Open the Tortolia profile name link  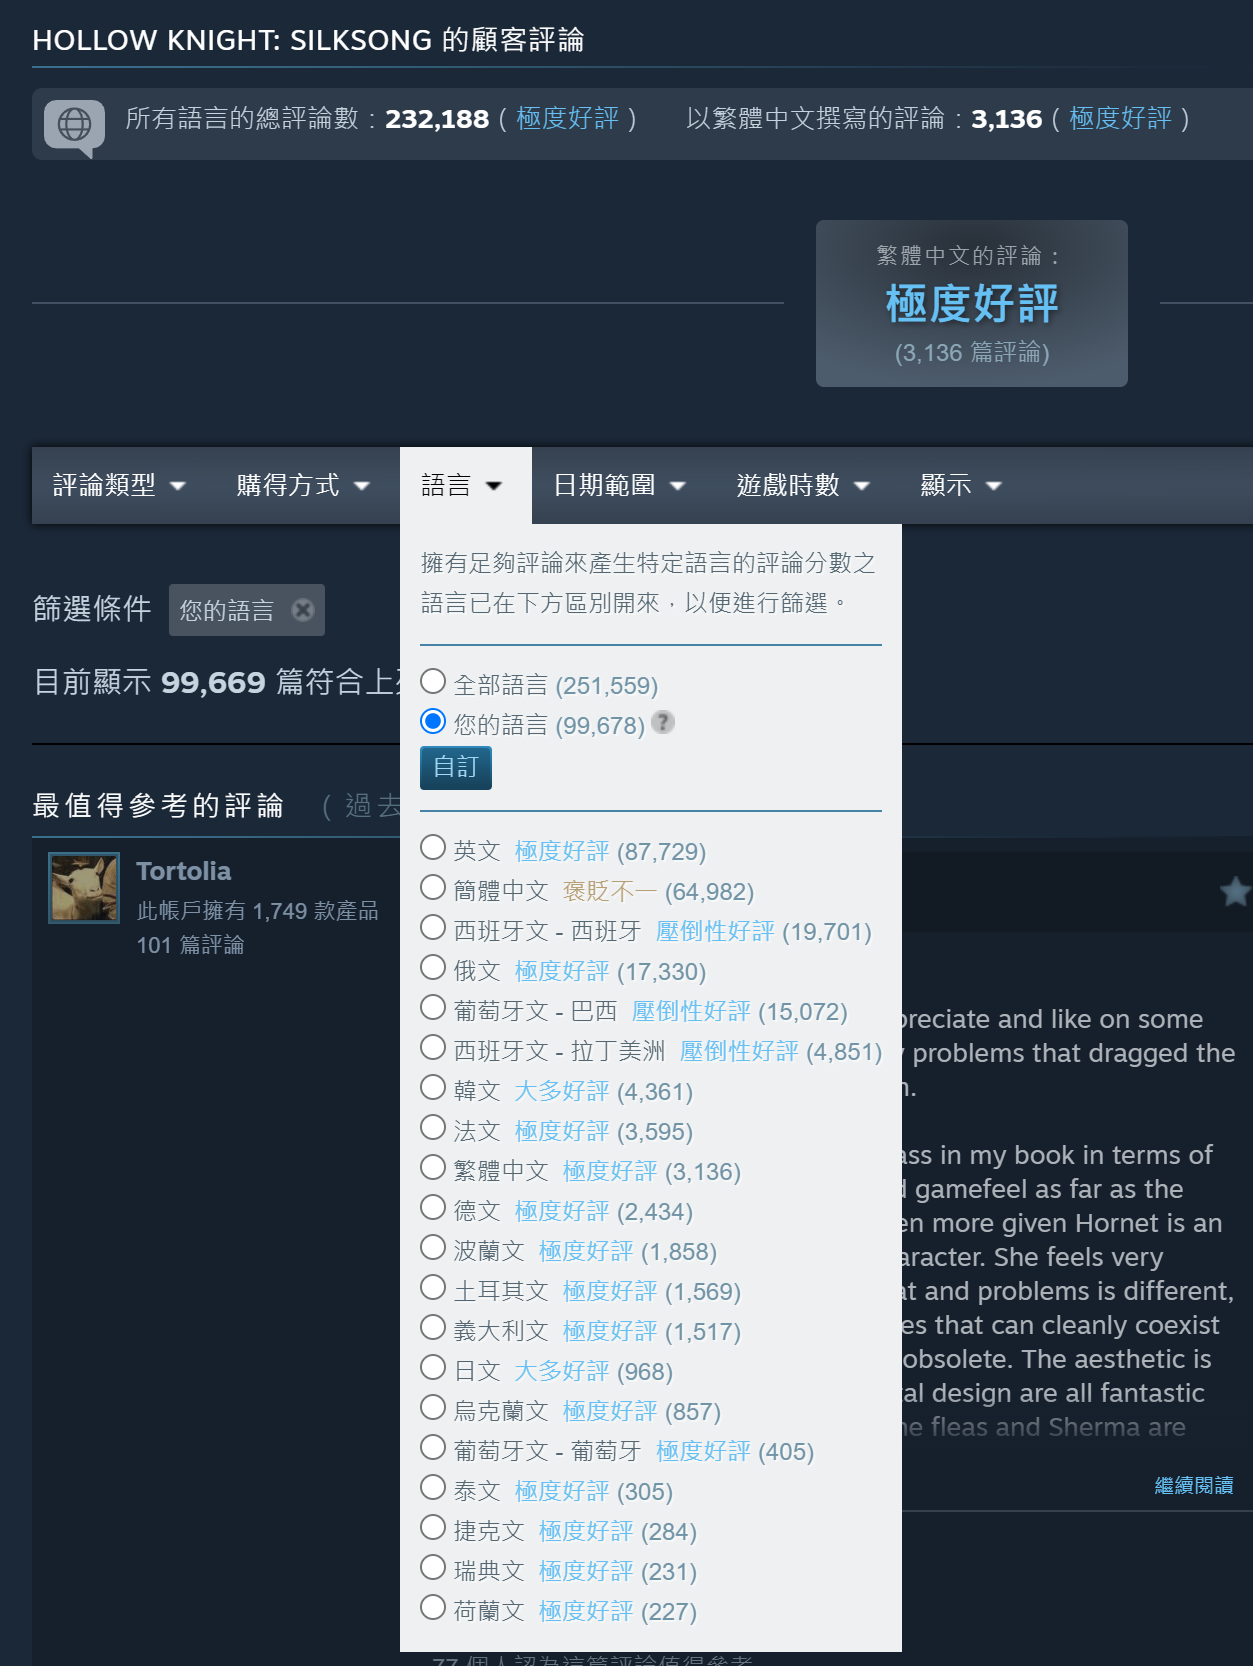click(x=184, y=871)
